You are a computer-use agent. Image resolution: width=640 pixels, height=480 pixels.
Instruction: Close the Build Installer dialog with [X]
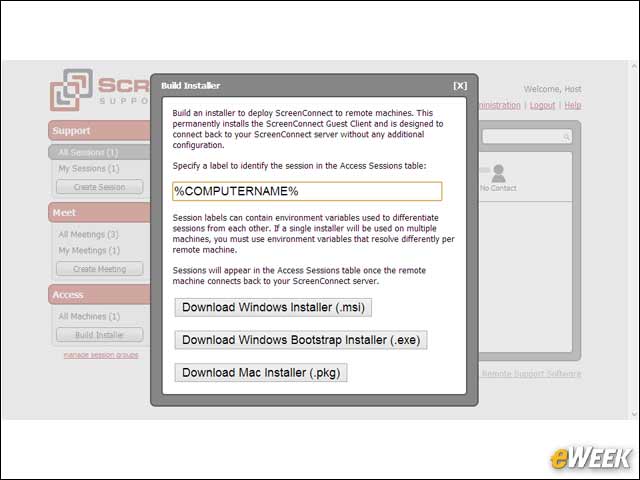460,86
